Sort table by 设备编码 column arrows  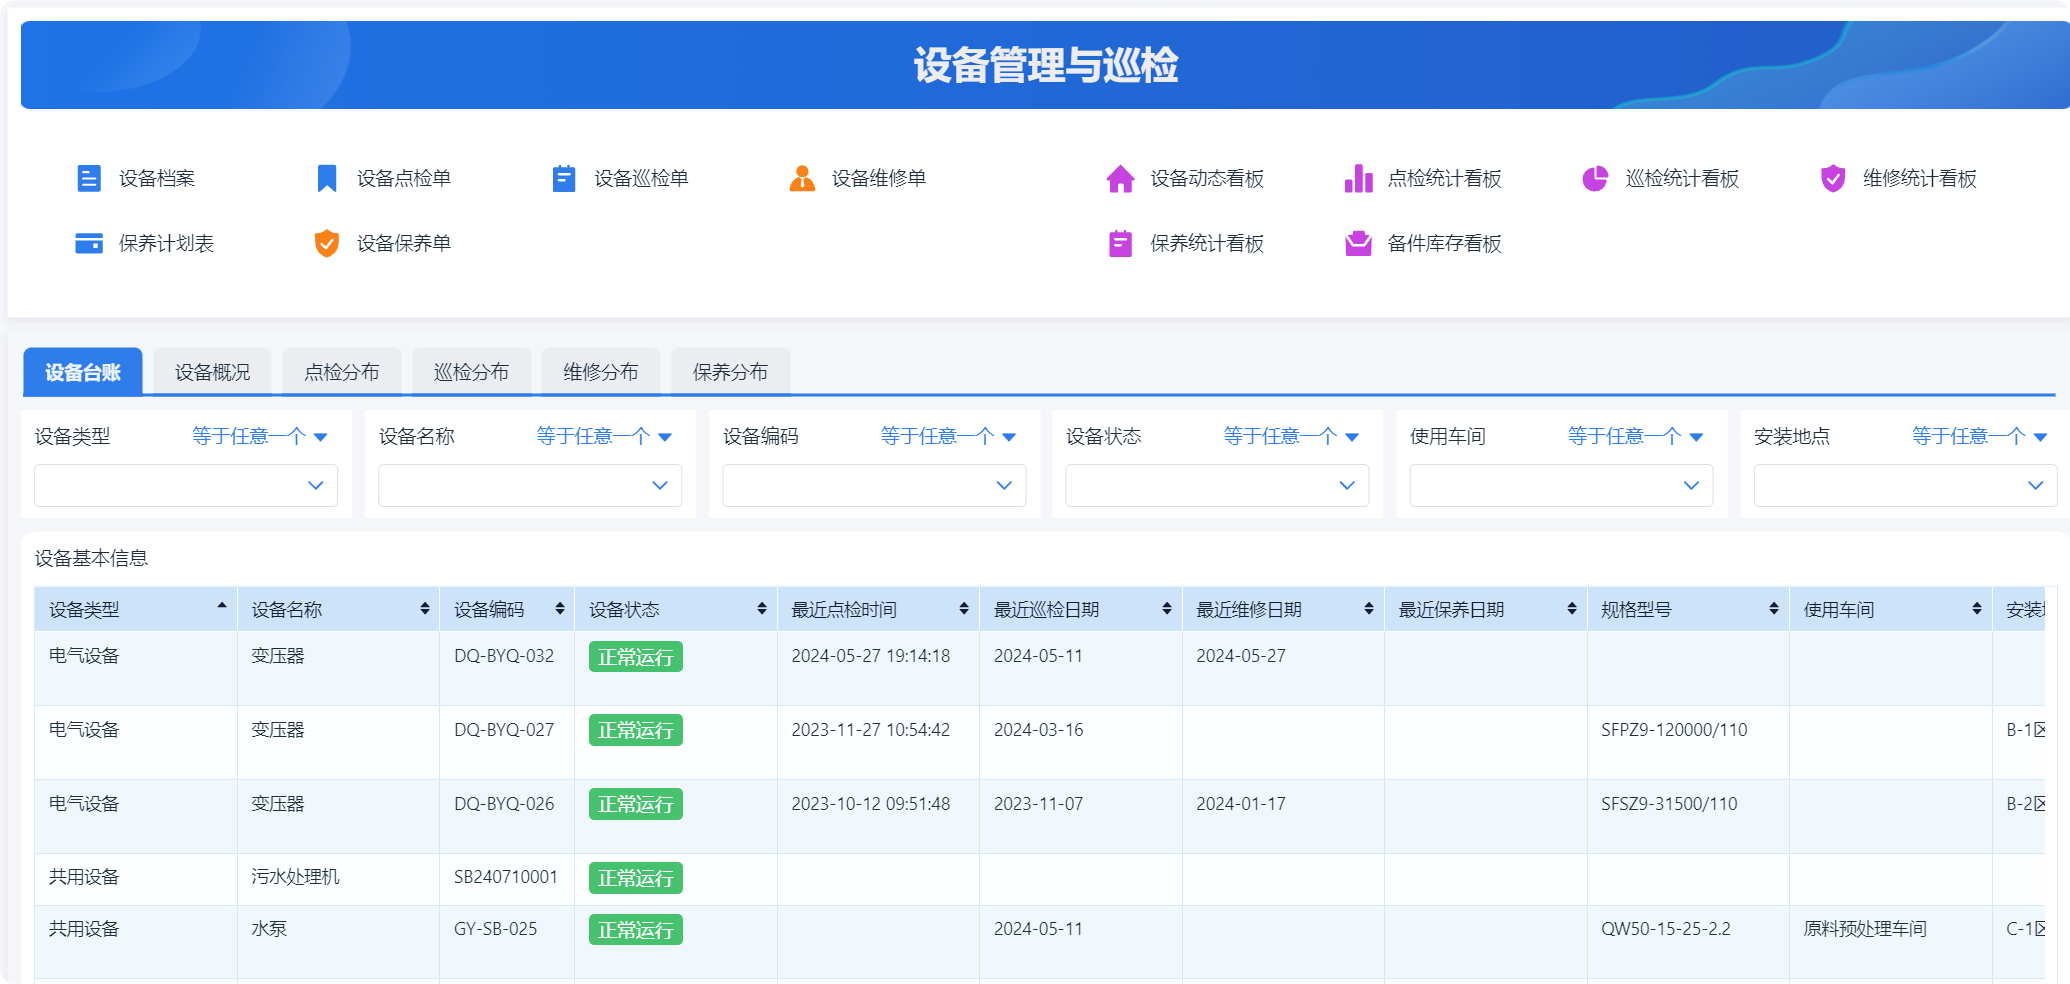pyautogui.click(x=560, y=609)
